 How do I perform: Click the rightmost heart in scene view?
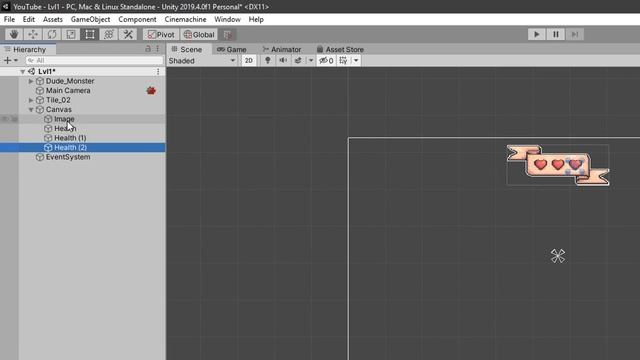click(576, 164)
